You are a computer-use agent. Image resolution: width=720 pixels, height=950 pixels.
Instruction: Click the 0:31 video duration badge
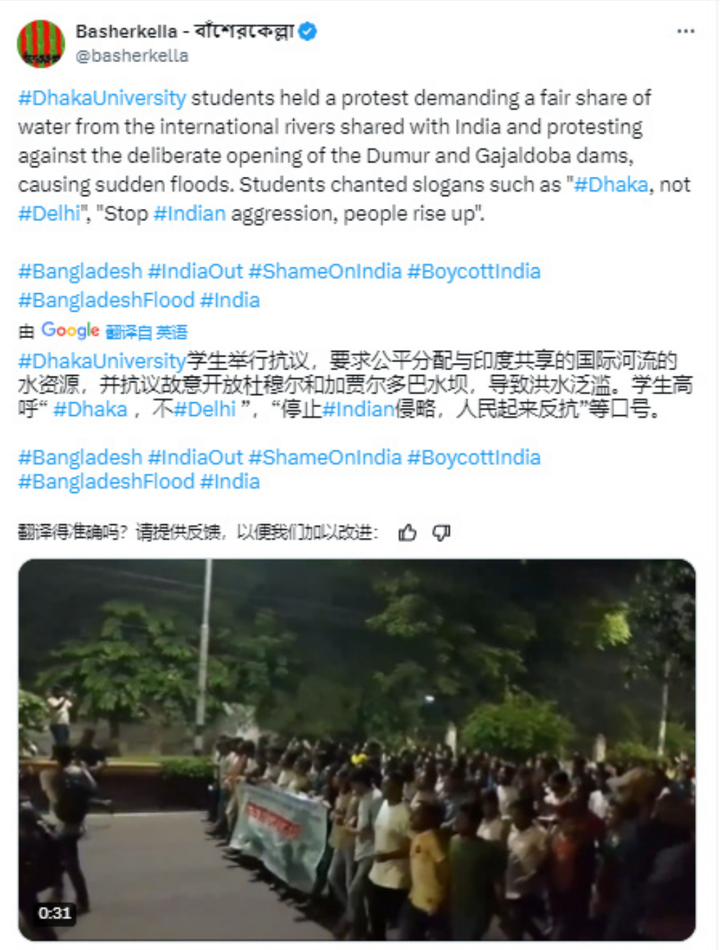55,913
